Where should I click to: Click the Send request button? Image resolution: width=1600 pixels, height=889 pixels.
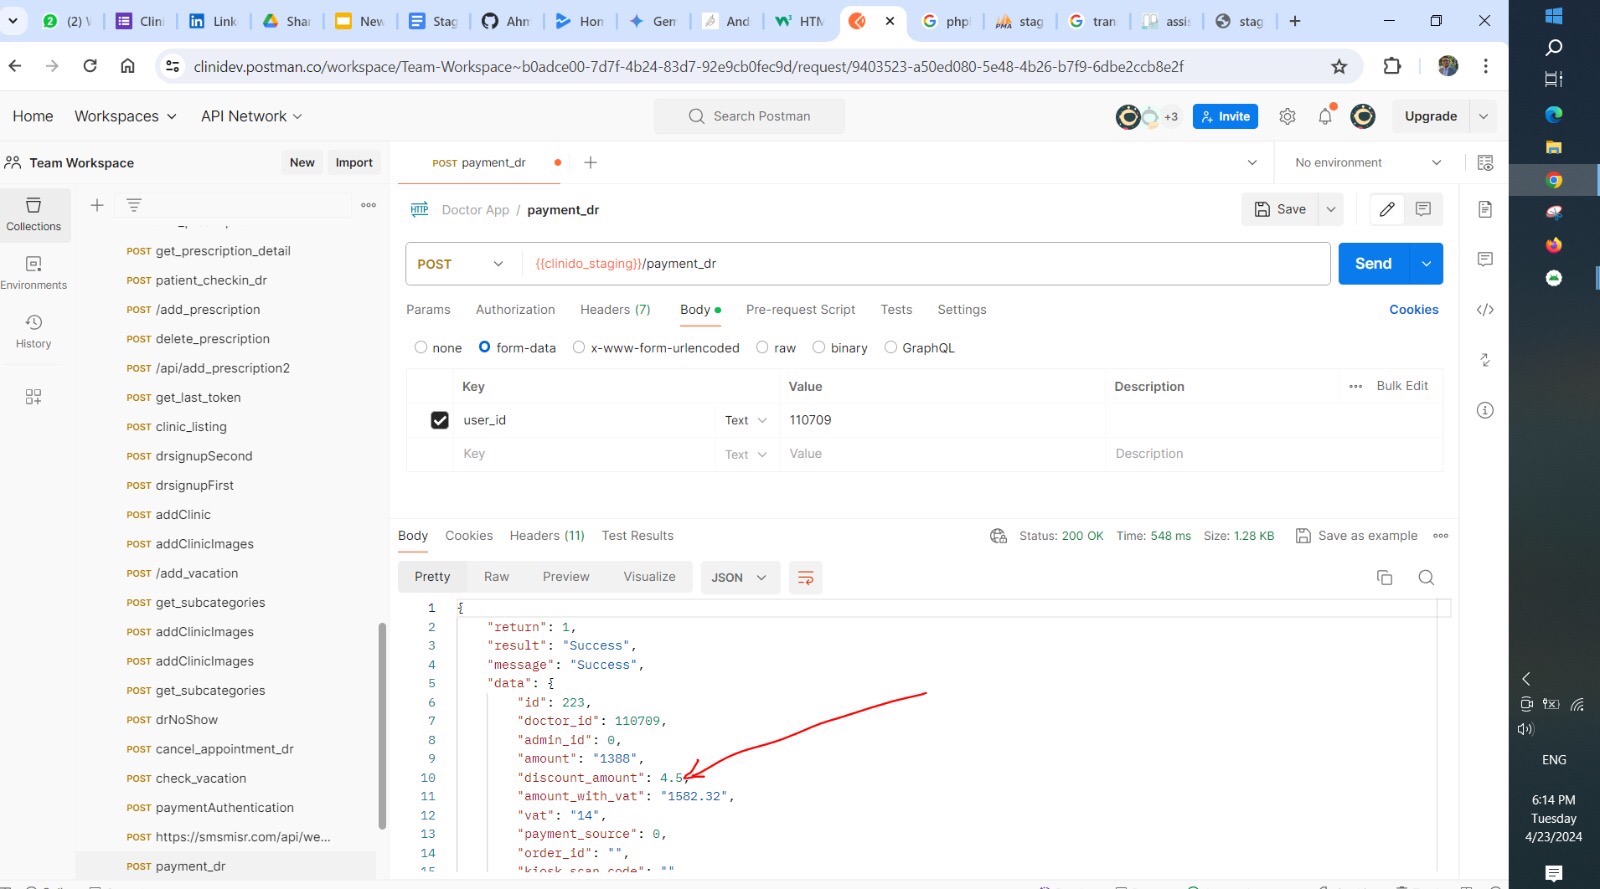(x=1373, y=264)
